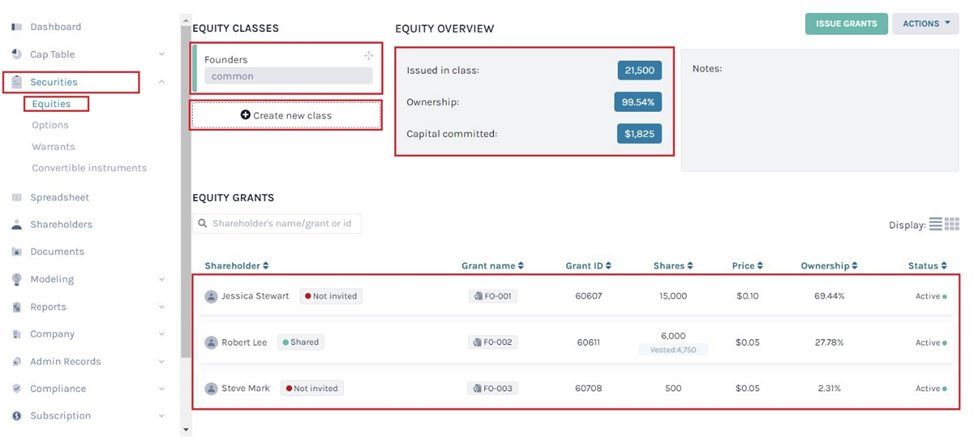Click the Notes panel area
This screenshot has width=974, height=443.
(820, 110)
